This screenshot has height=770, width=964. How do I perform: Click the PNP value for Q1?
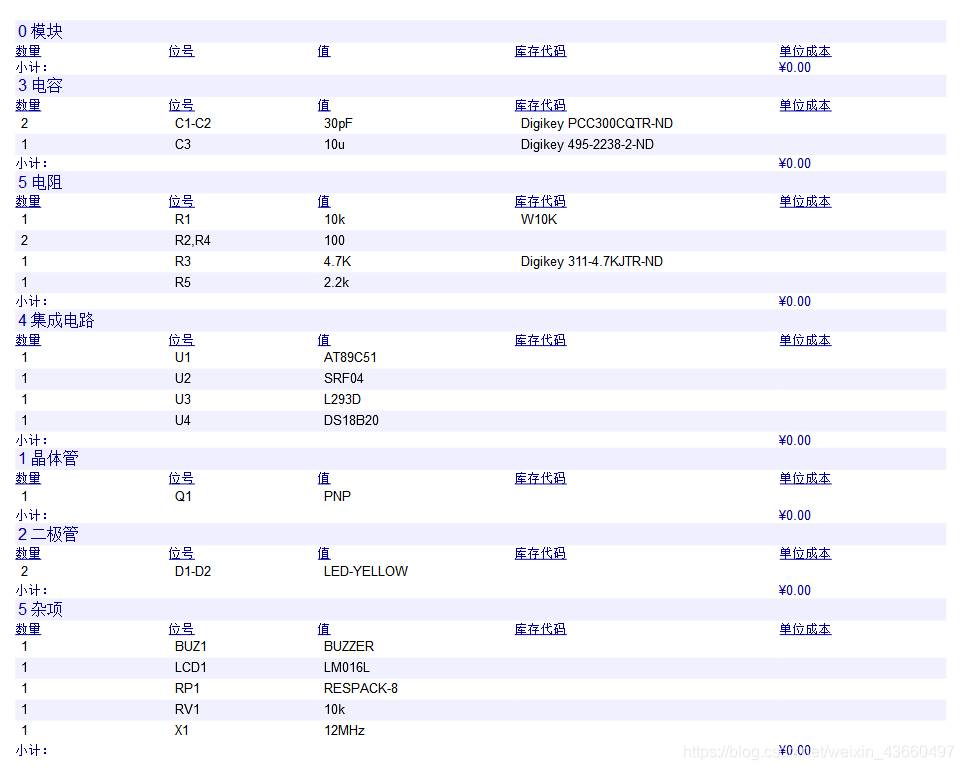[x=338, y=496]
